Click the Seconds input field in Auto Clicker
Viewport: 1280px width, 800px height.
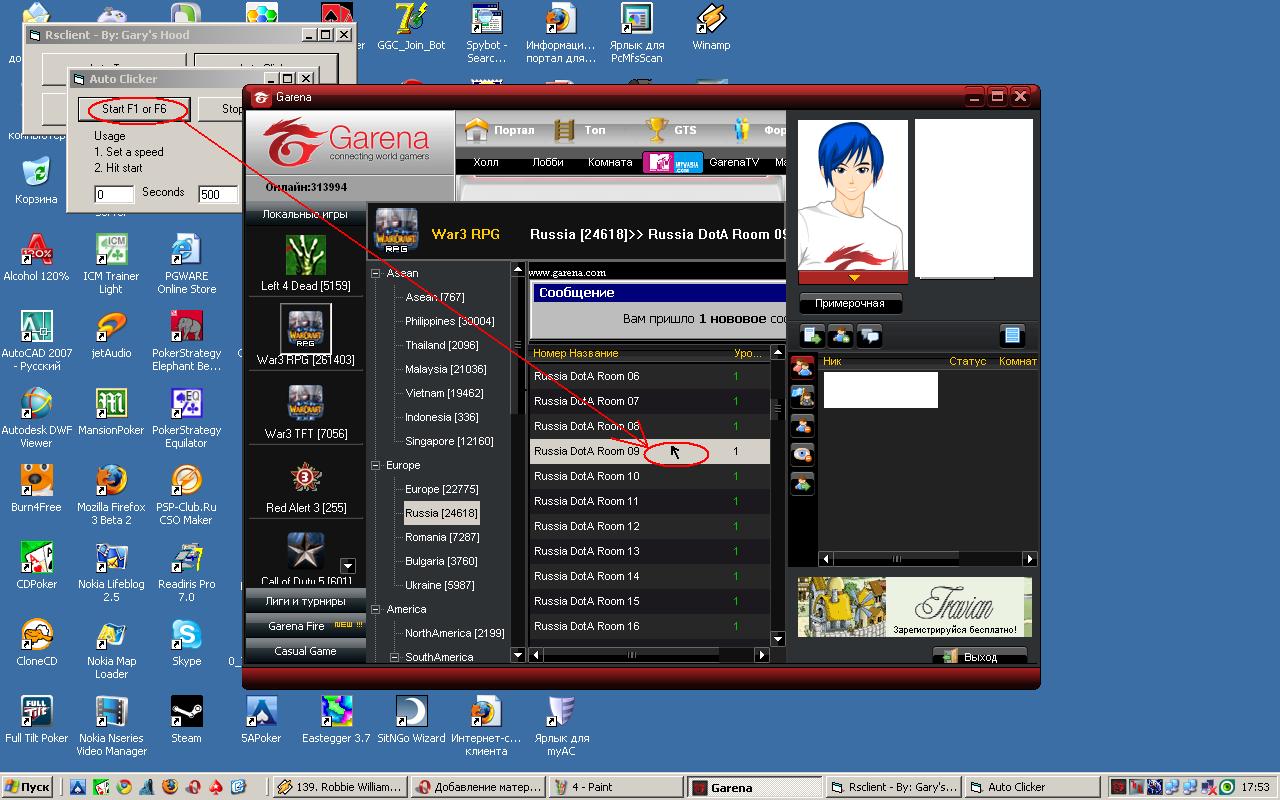114,194
